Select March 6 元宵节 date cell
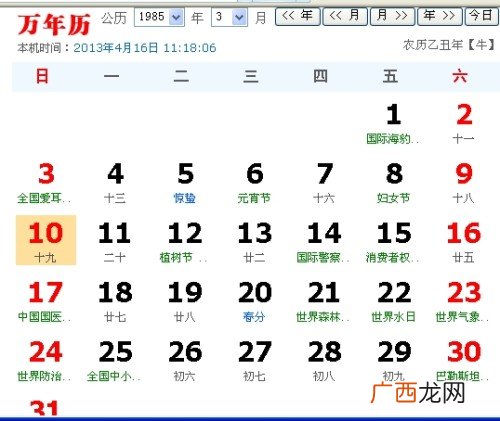The height and width of the screenshot is (421, 500). (x=255, y=182)
